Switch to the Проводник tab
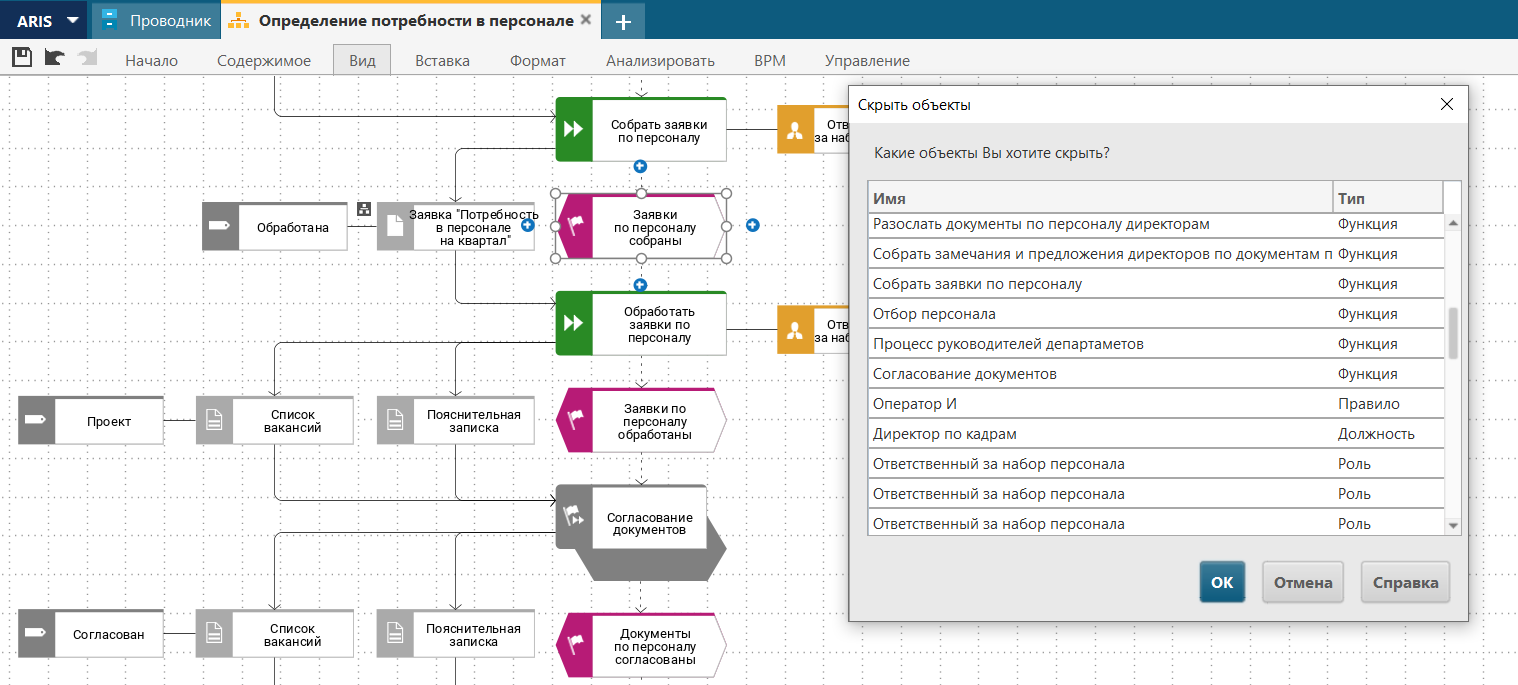 tap(156, 21)
